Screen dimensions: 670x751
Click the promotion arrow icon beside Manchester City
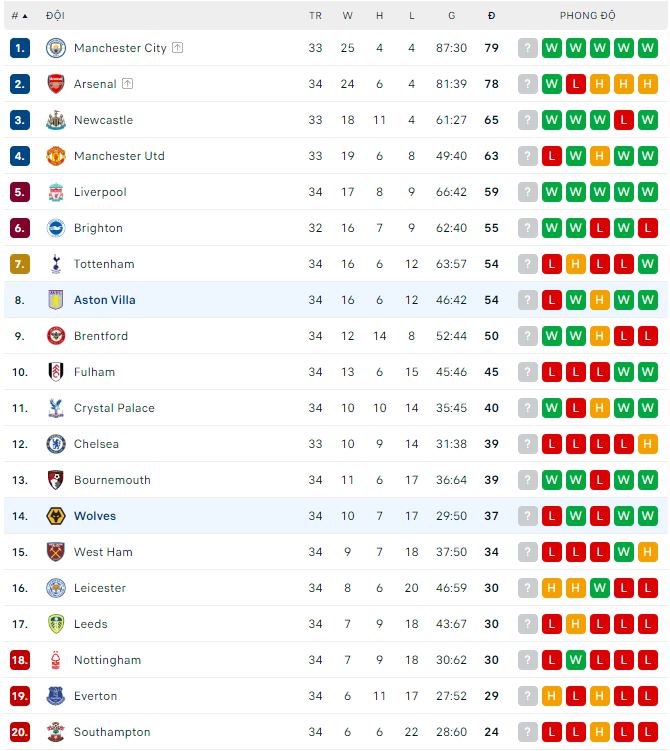[177, 47]
